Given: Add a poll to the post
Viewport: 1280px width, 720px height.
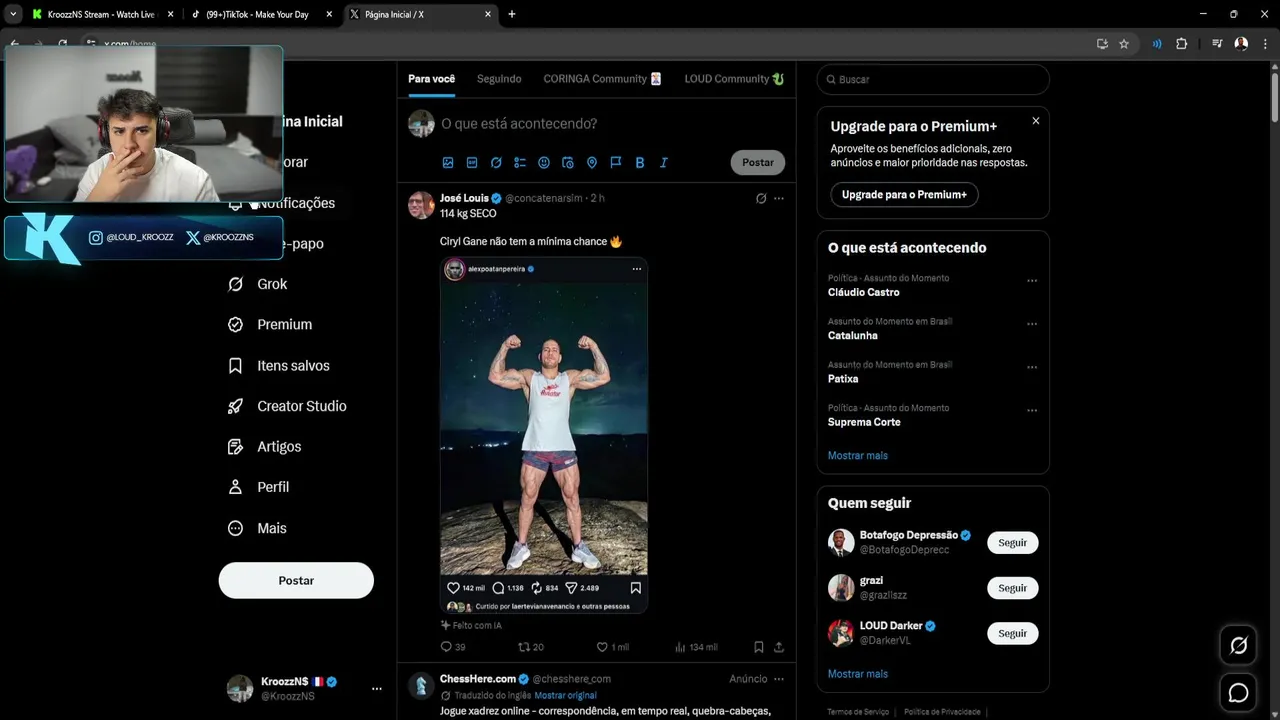Looking at the screenshot, I should [x=520, y=162].
